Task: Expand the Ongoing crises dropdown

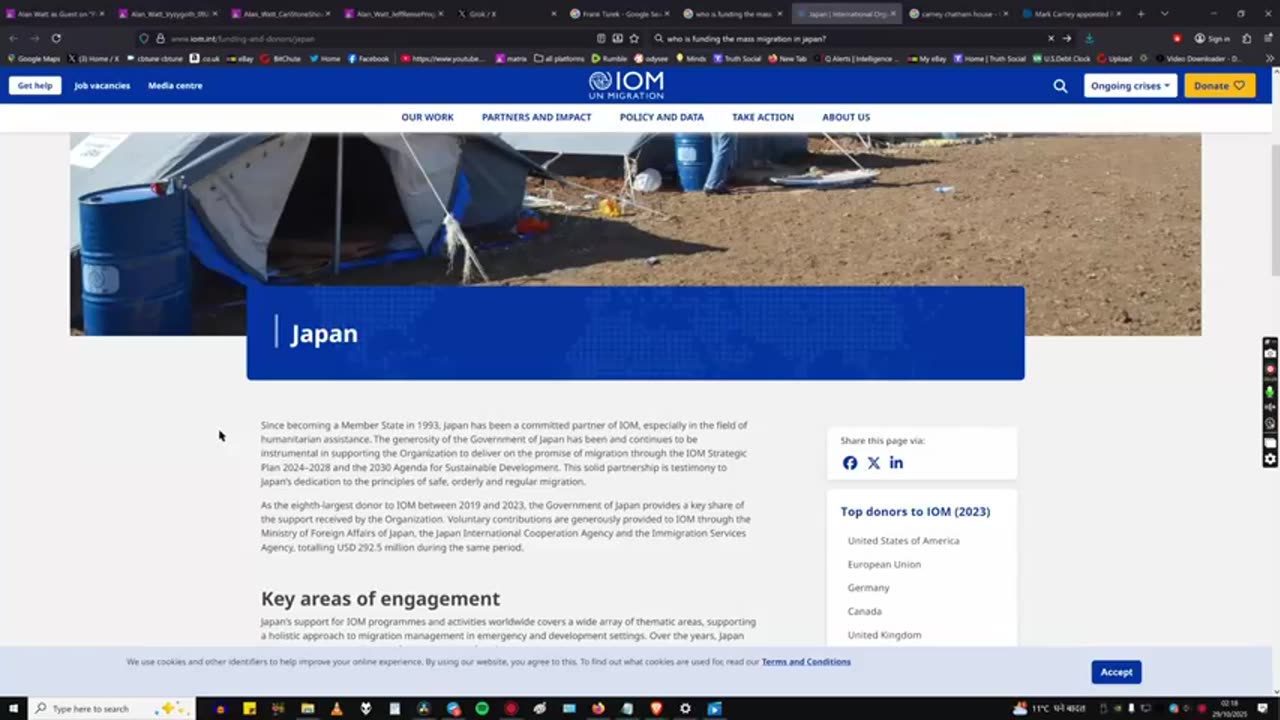Action: [1130, 86]
